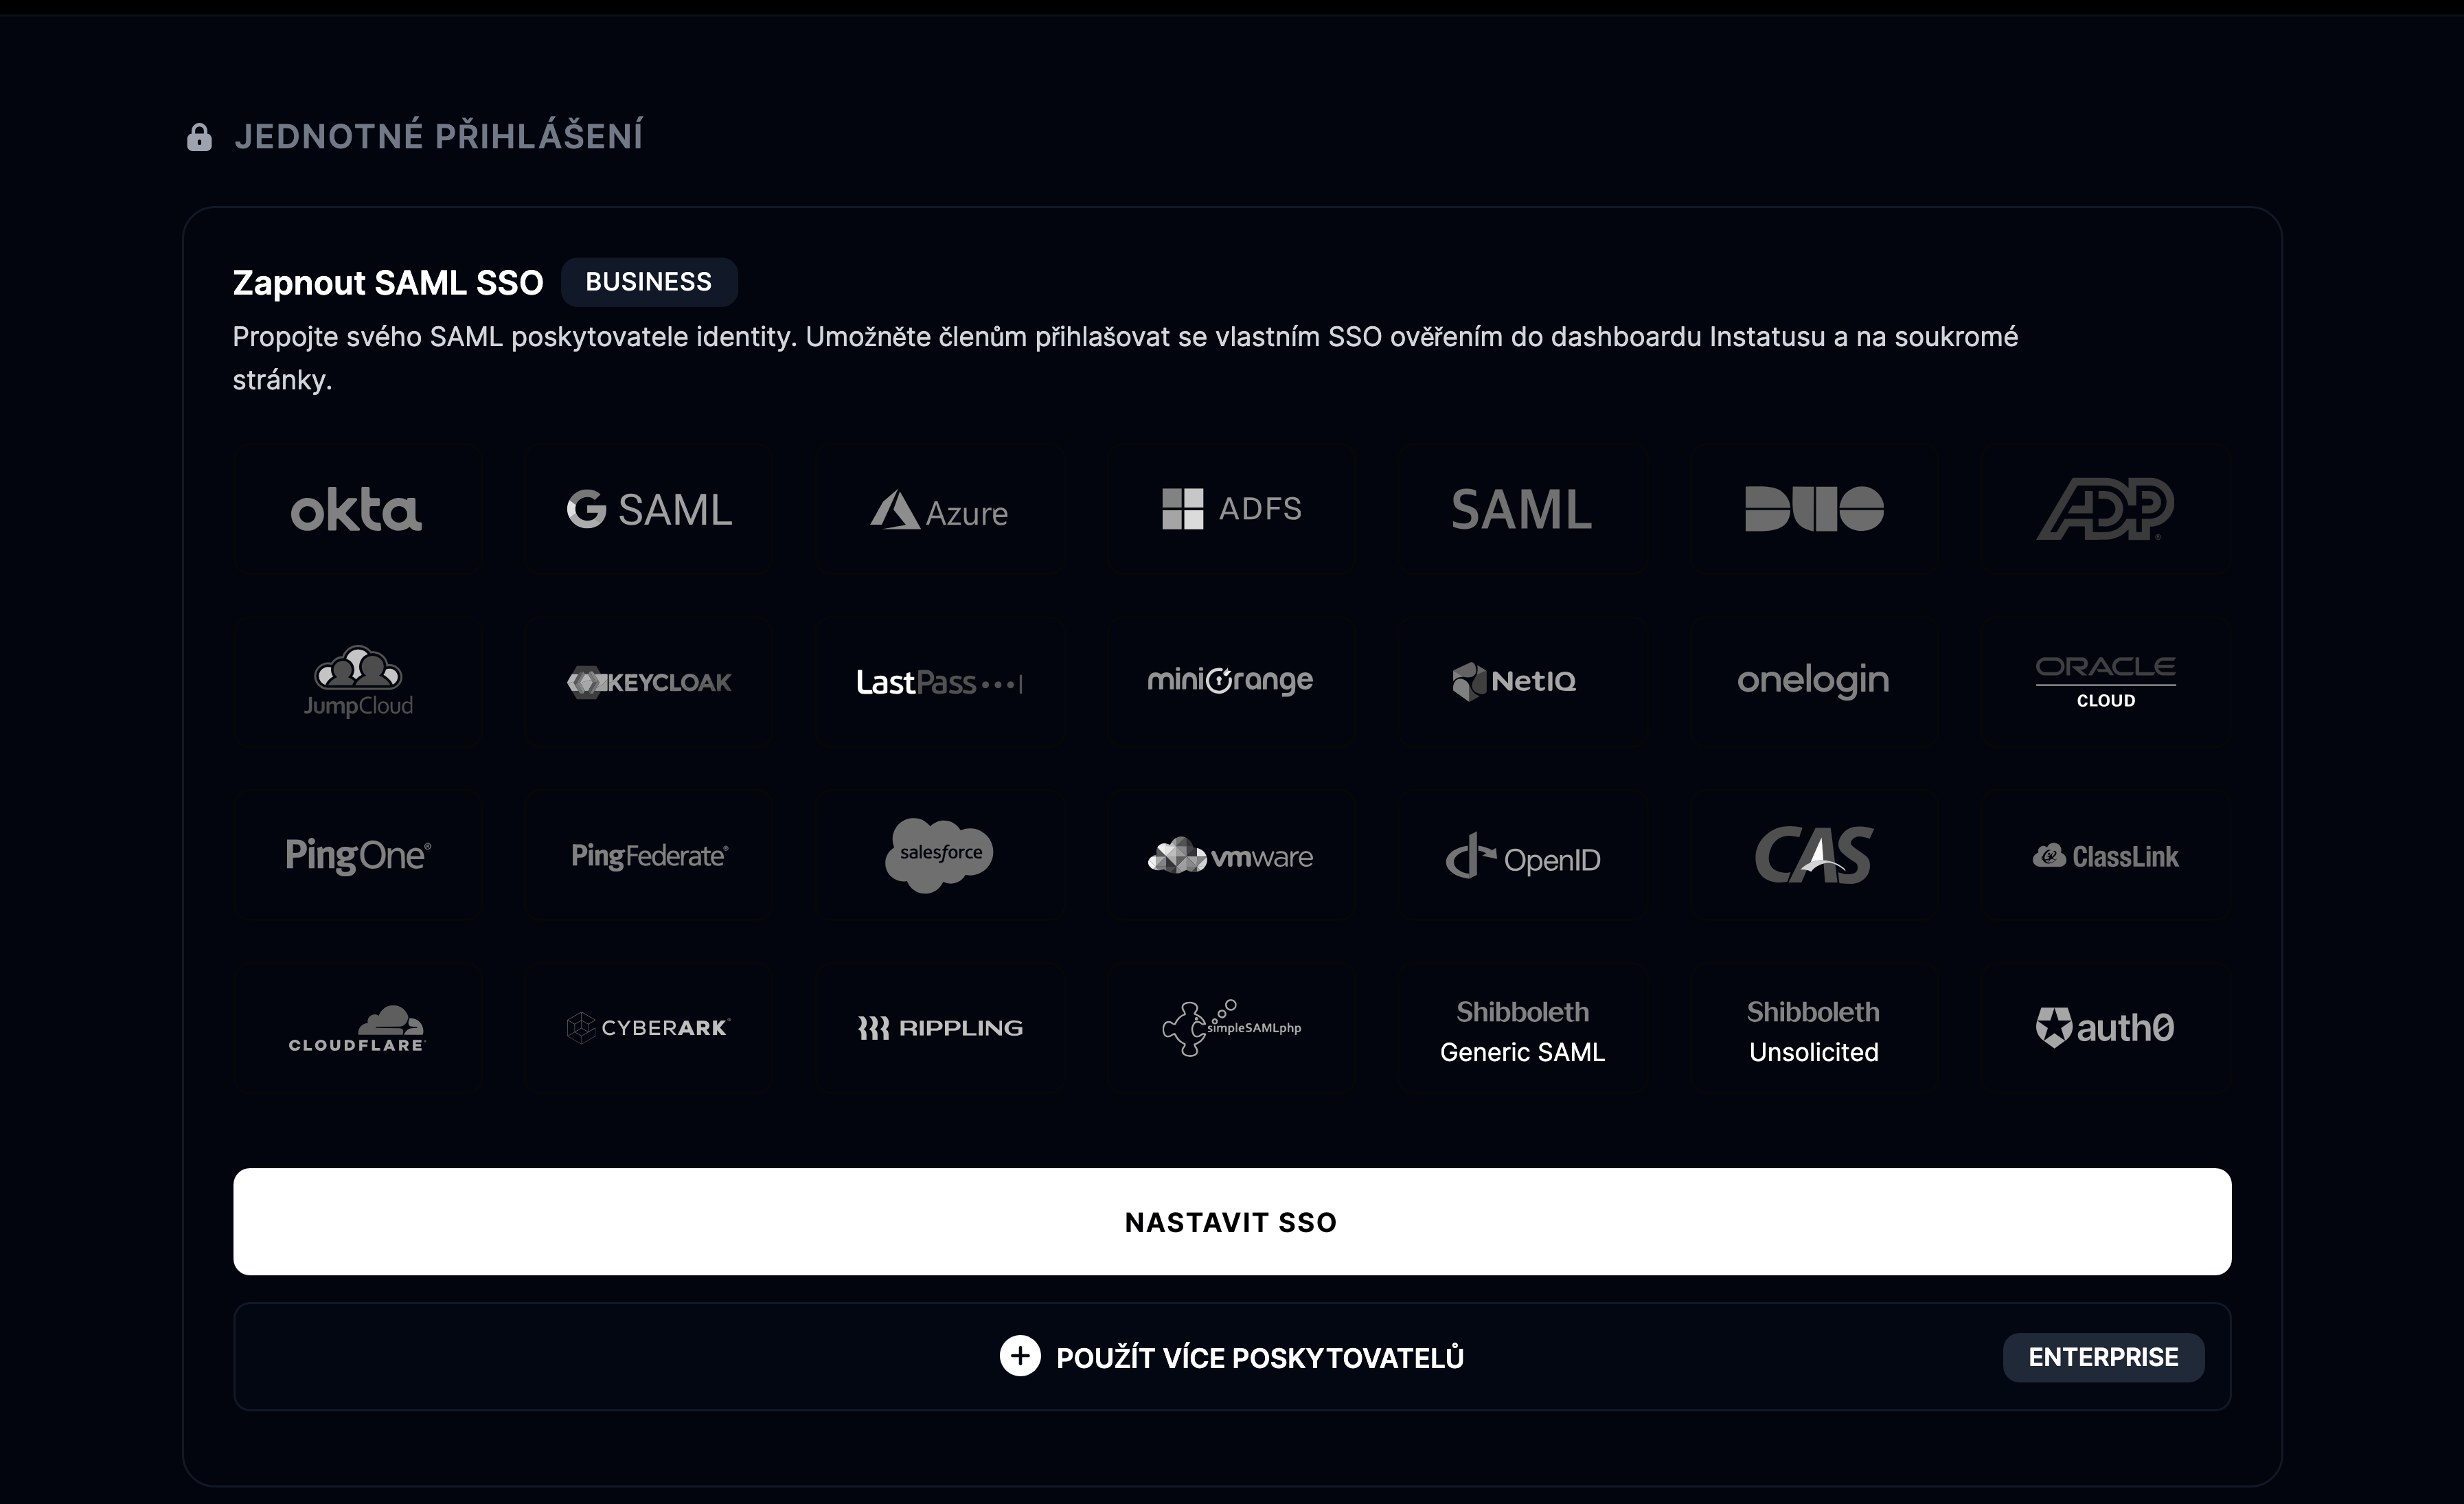Select the Salesforce cloud logo
2464x1504 pixels.
tap(939, 855)
